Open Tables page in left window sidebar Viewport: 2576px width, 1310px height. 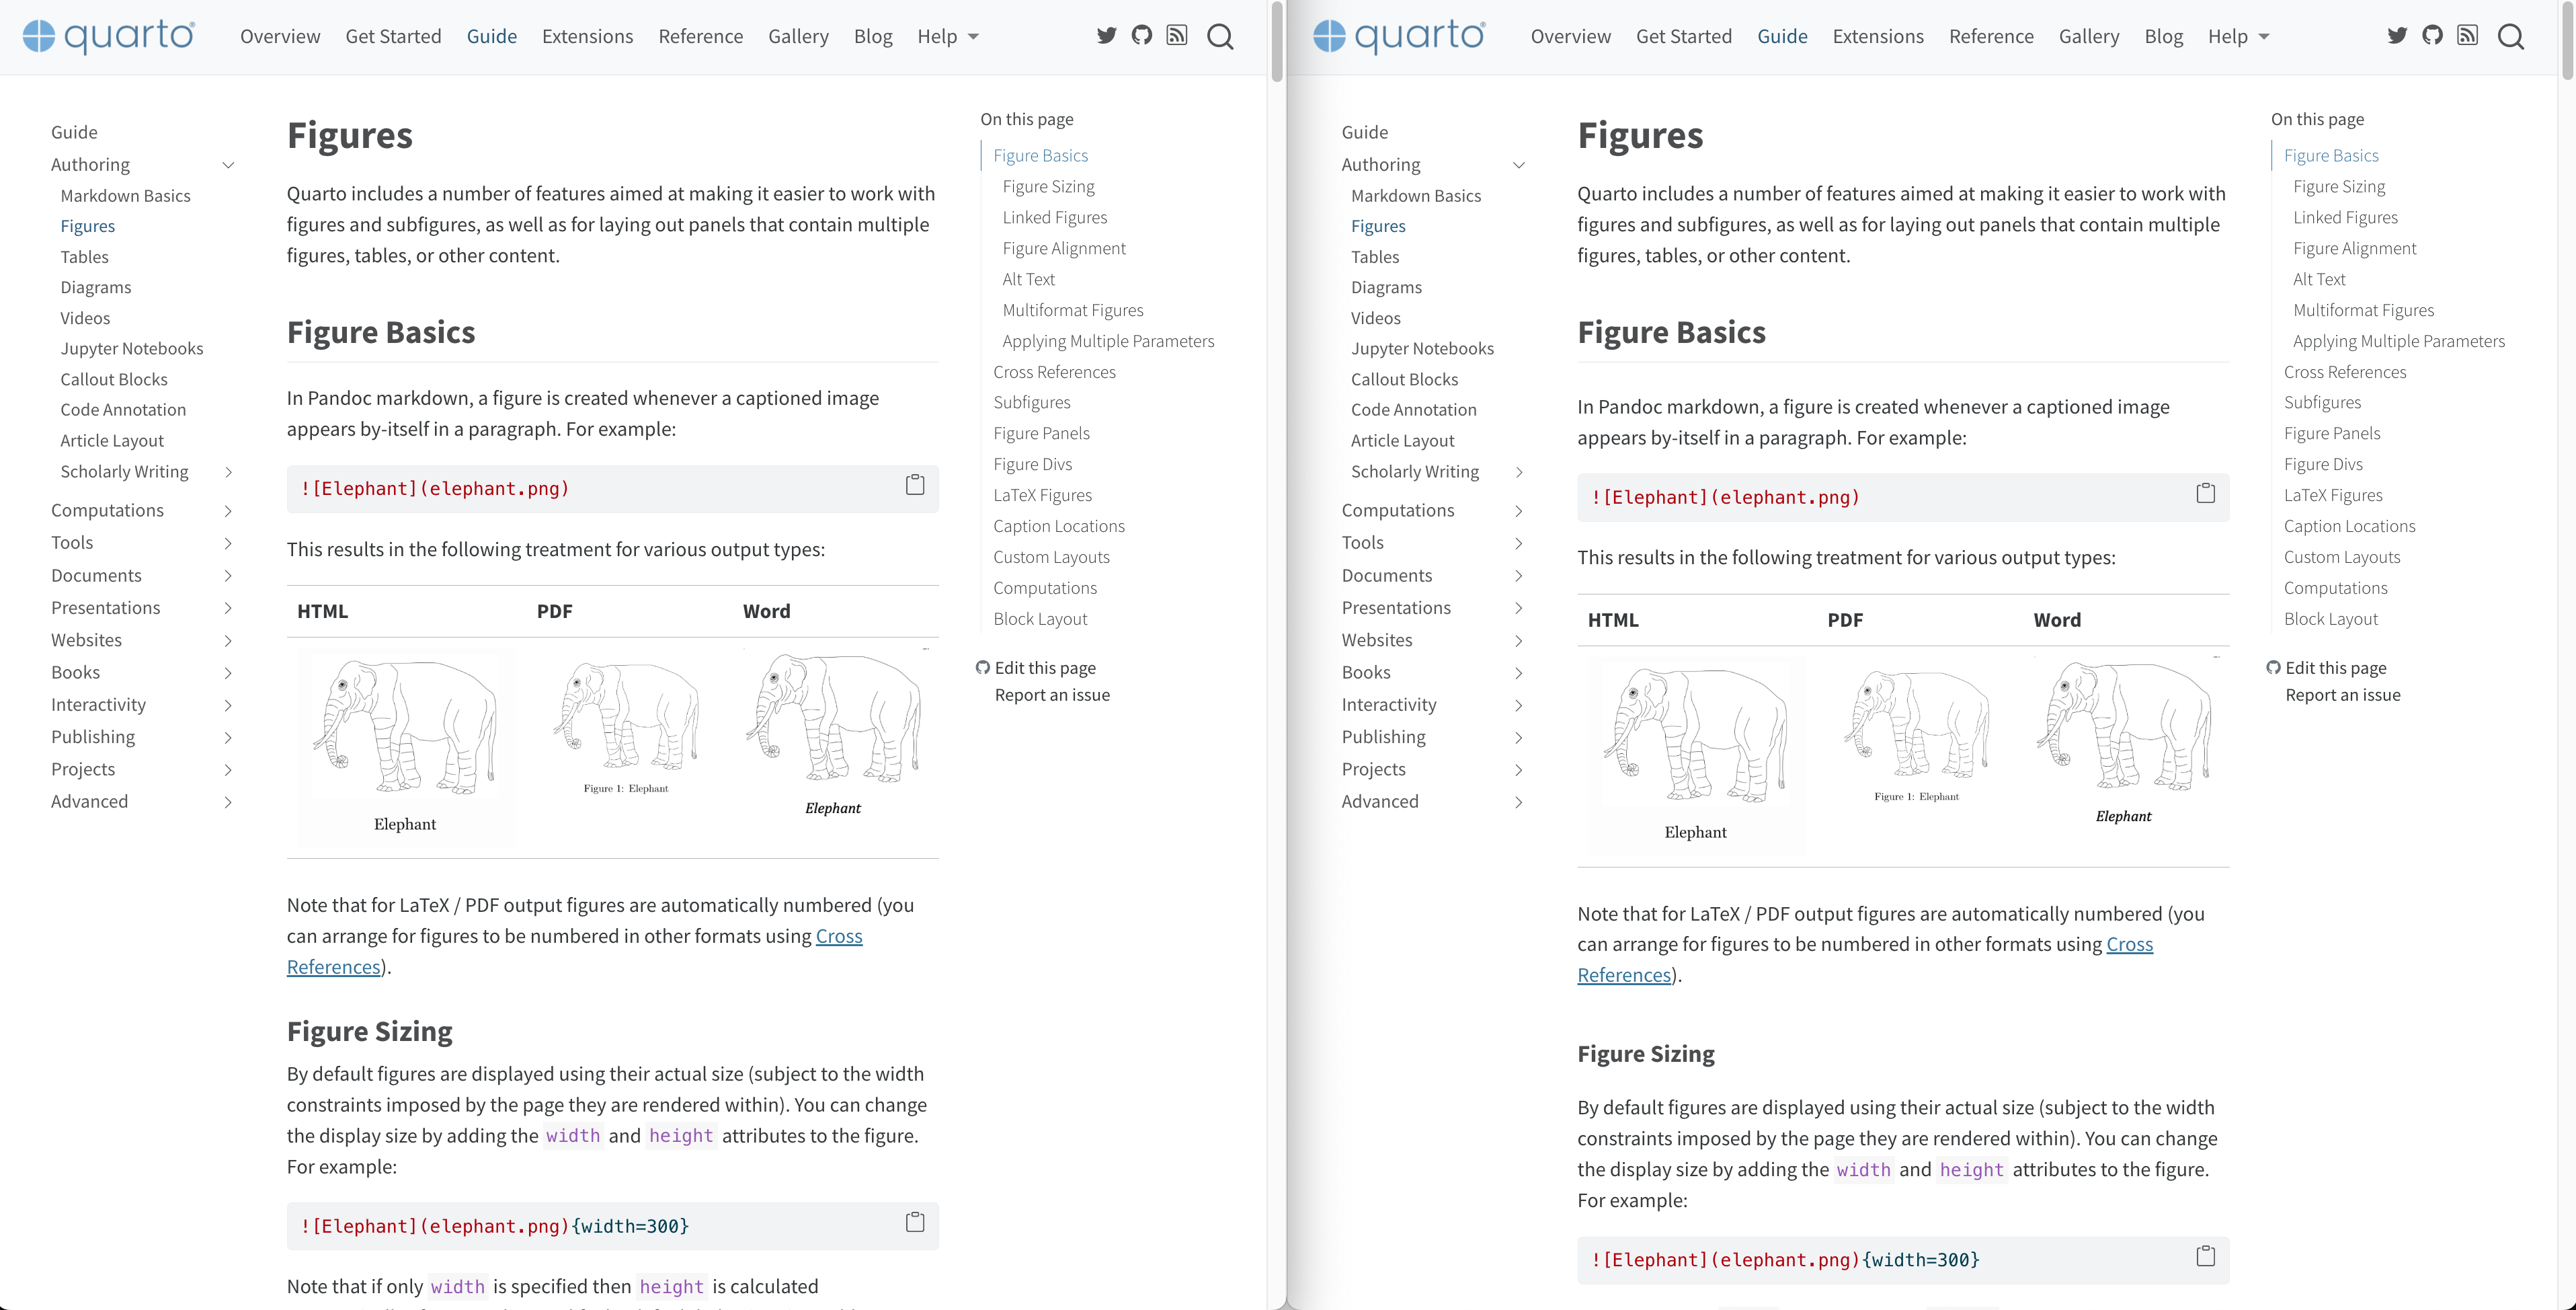click(x=84, y=257)
